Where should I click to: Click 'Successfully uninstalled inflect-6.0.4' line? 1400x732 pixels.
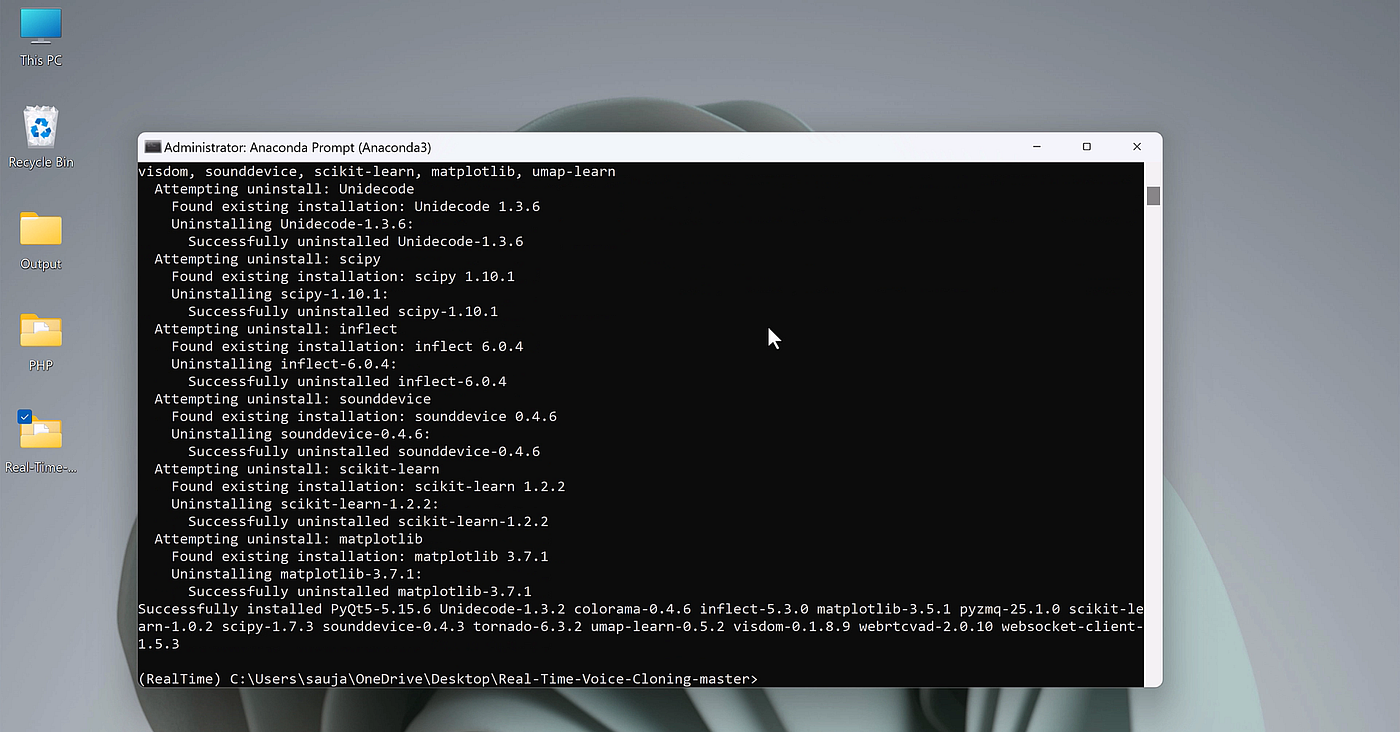347,381
